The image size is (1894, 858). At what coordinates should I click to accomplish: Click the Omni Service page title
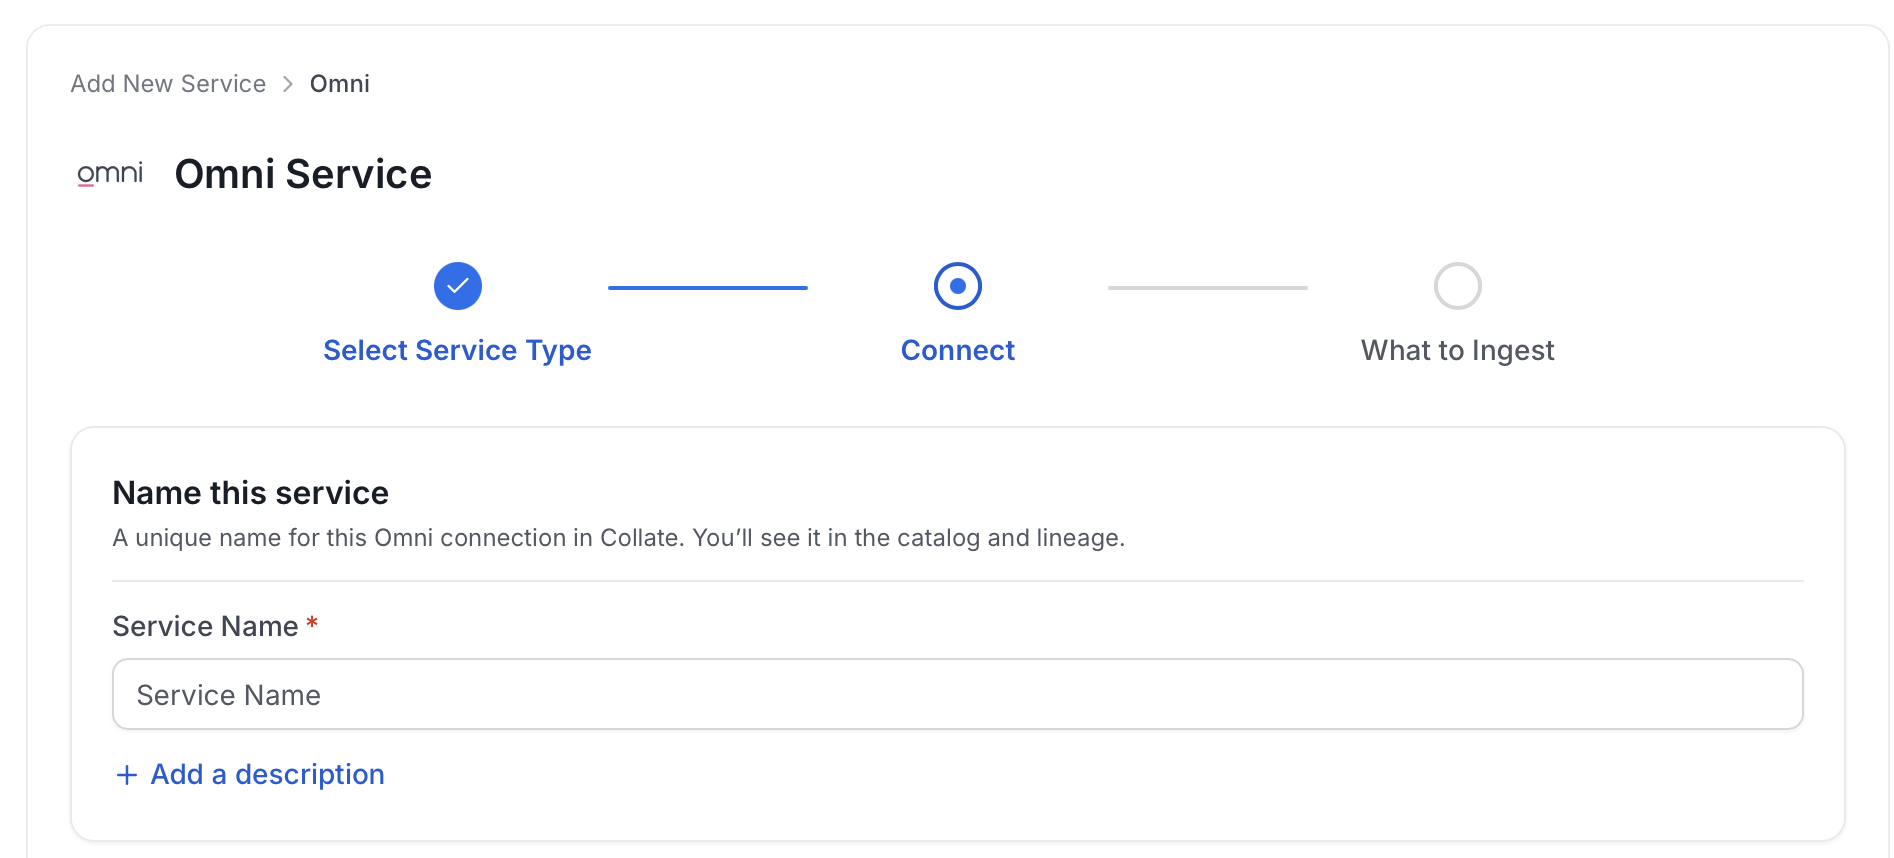tap(303, 174)
